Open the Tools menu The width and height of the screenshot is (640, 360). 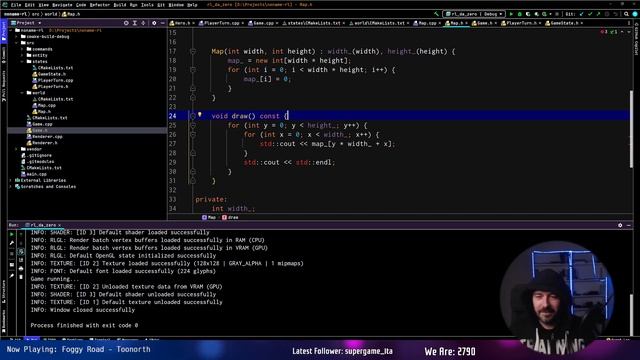(x=147, y=5)
